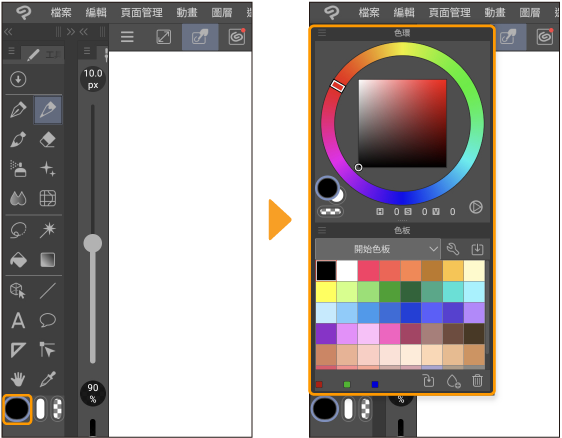Expand the 開始色板 palette dropdown
The width and height of the screenshot is (562, 438).
point(378,249)
